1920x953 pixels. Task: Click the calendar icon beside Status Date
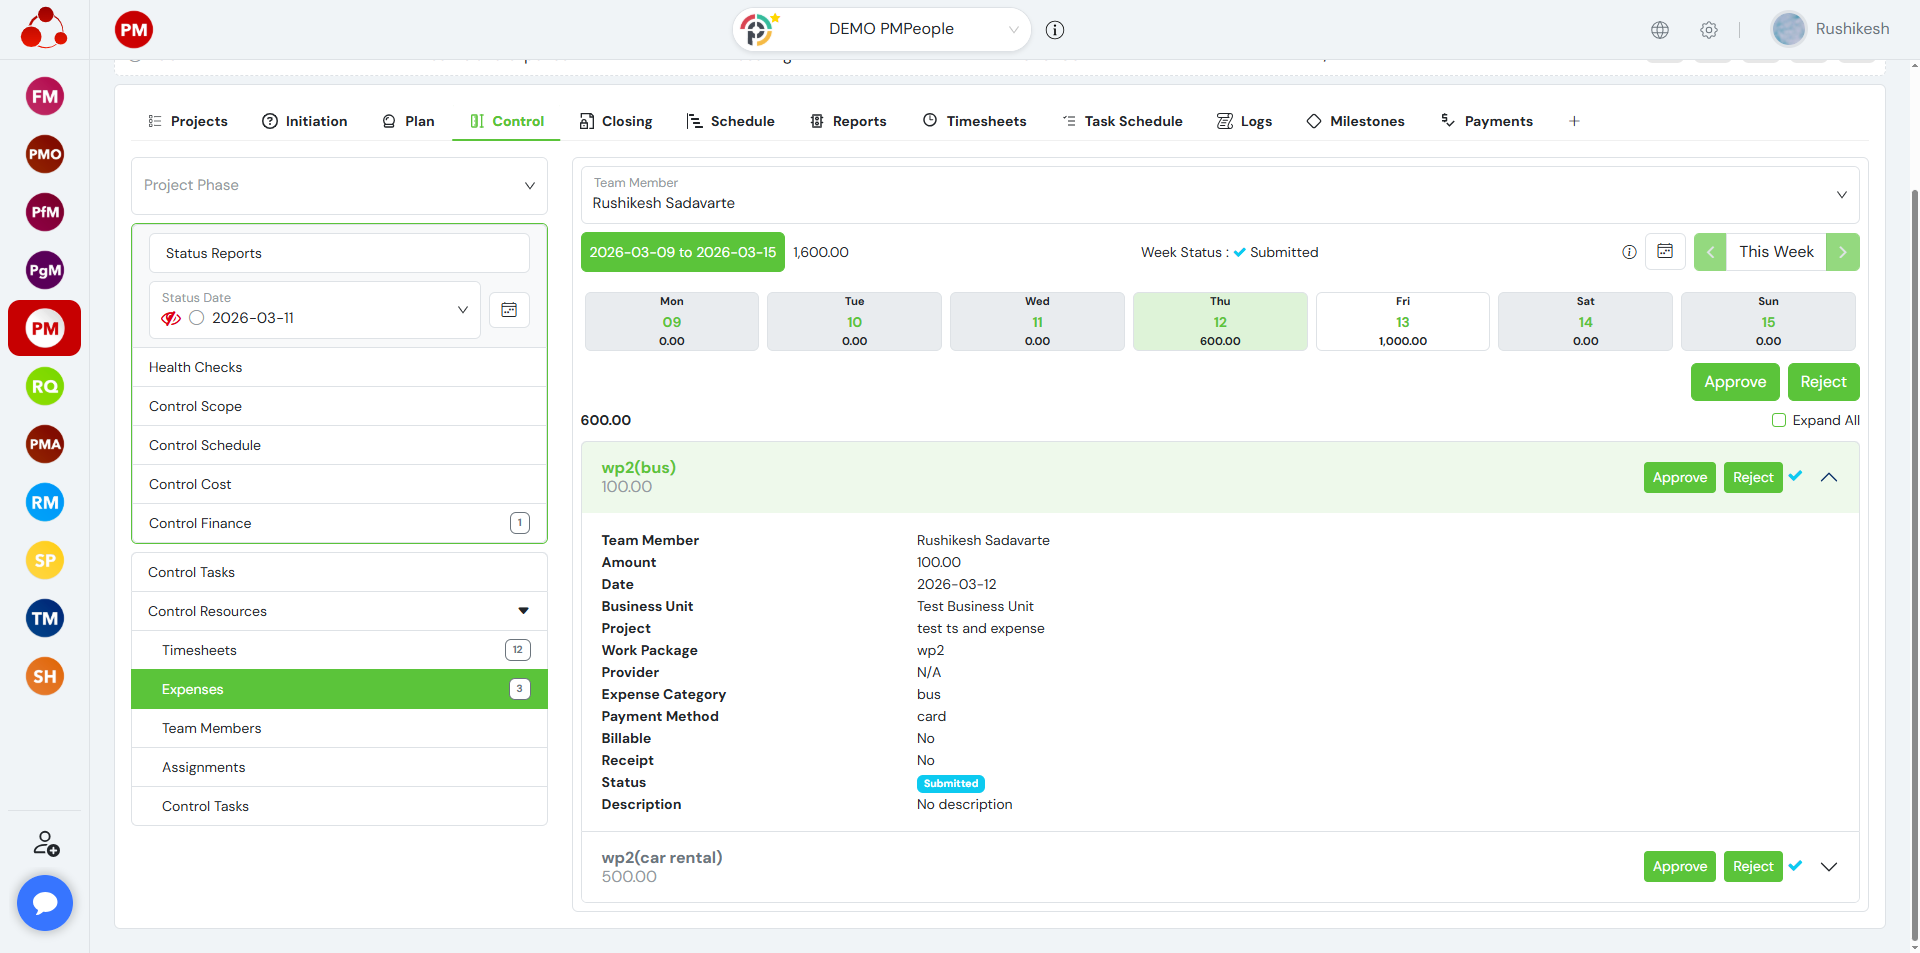[509, 310]
